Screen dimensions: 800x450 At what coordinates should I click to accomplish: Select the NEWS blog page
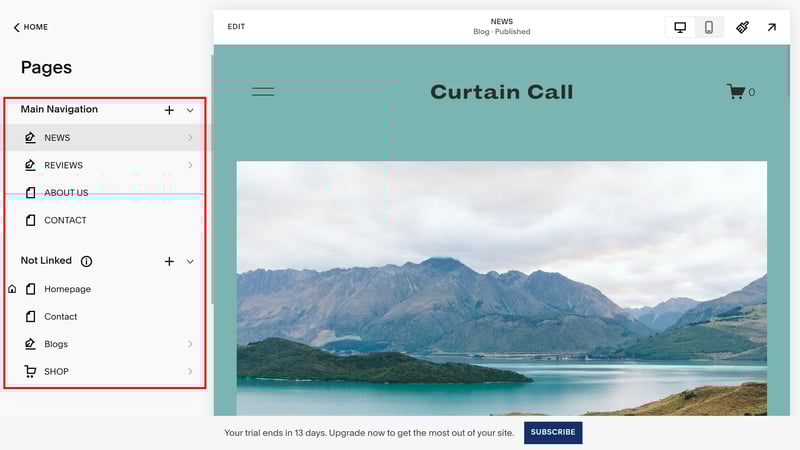tap(105, 138)
